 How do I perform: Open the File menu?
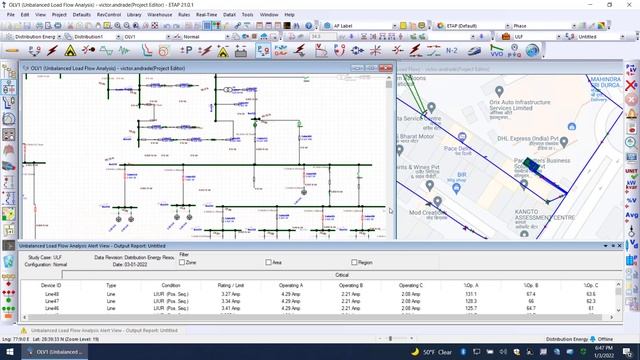11,15
